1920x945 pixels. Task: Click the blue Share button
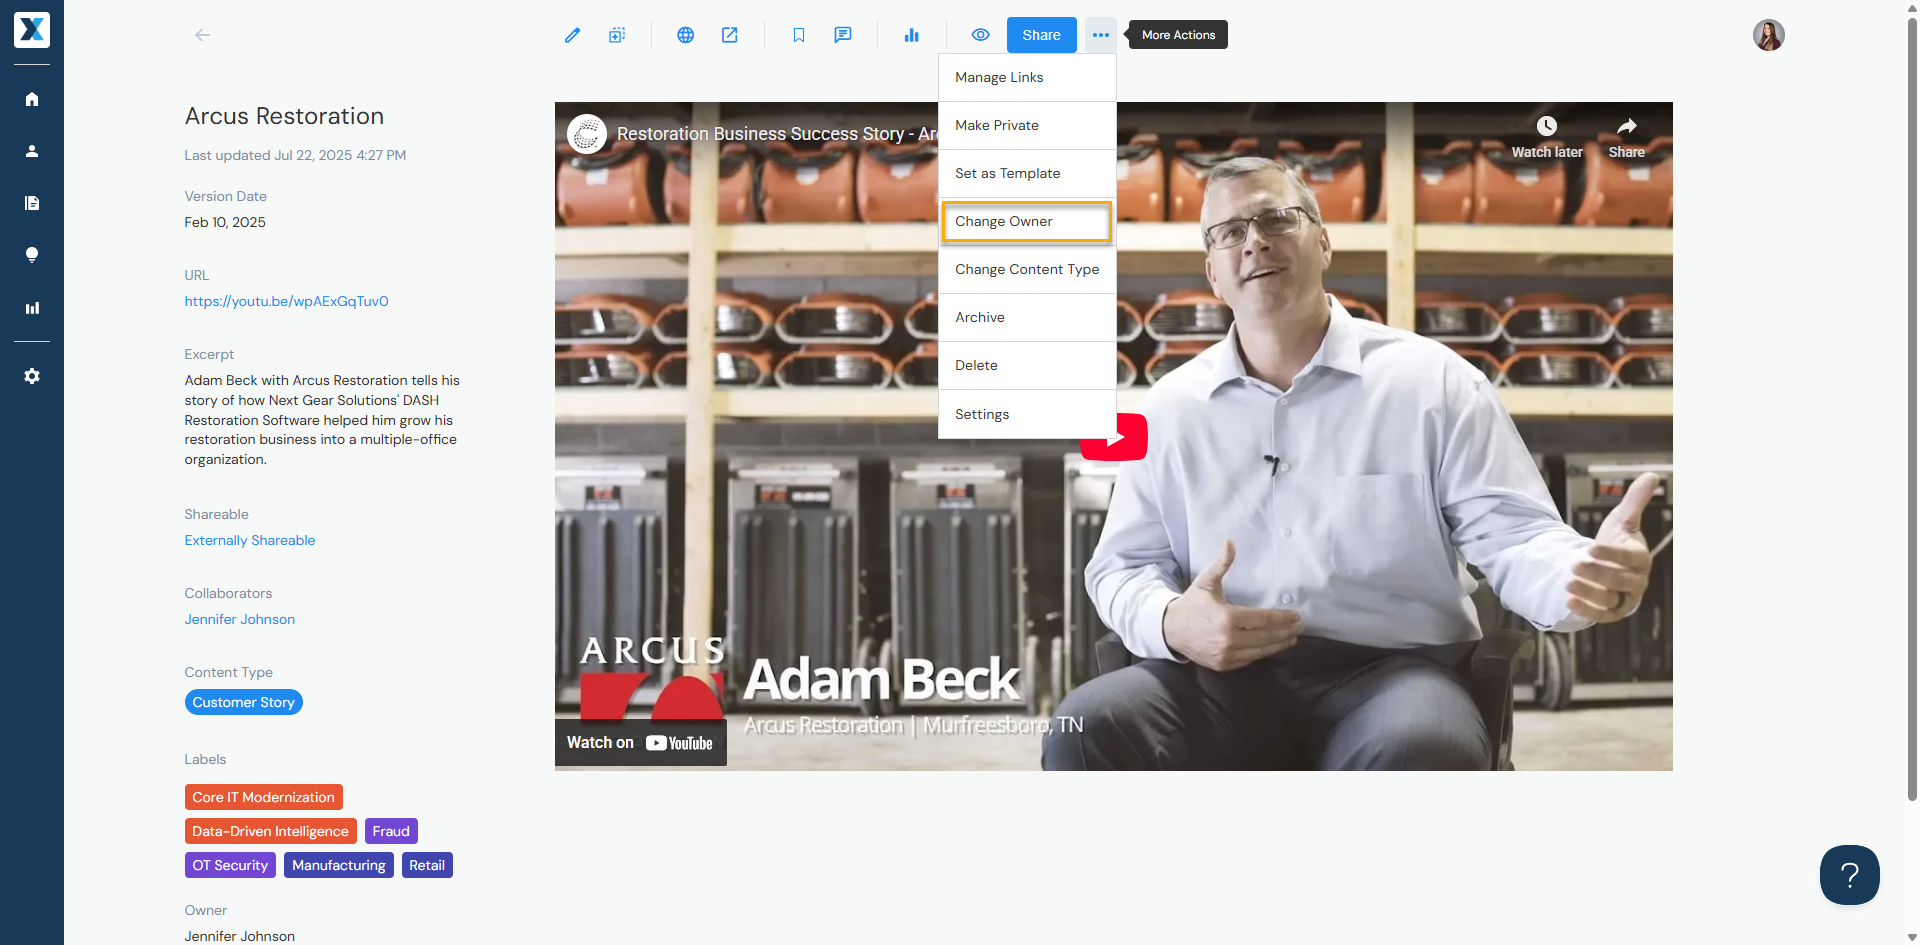[x=1041, y=35]
